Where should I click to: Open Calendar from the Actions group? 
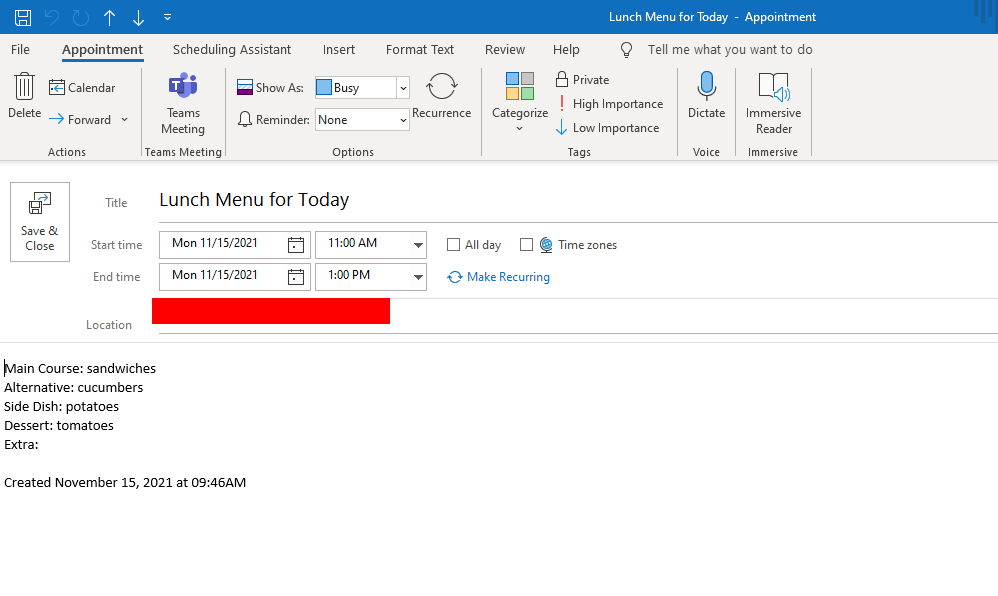82,88
